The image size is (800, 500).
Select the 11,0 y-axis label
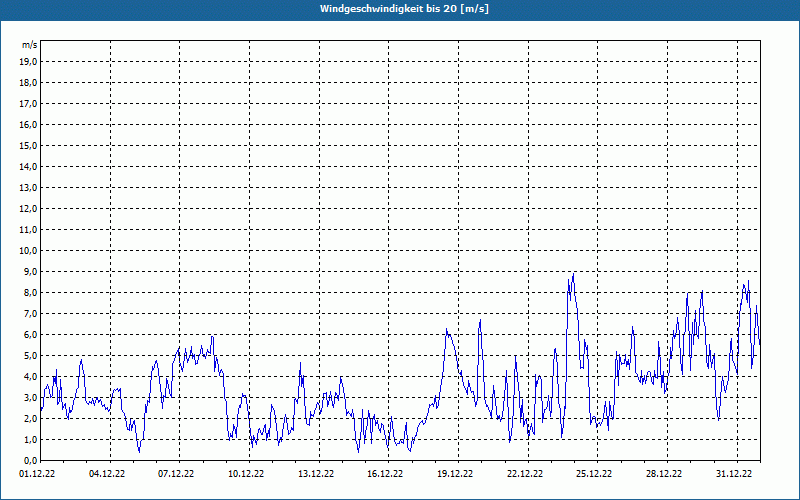[28, 230]
